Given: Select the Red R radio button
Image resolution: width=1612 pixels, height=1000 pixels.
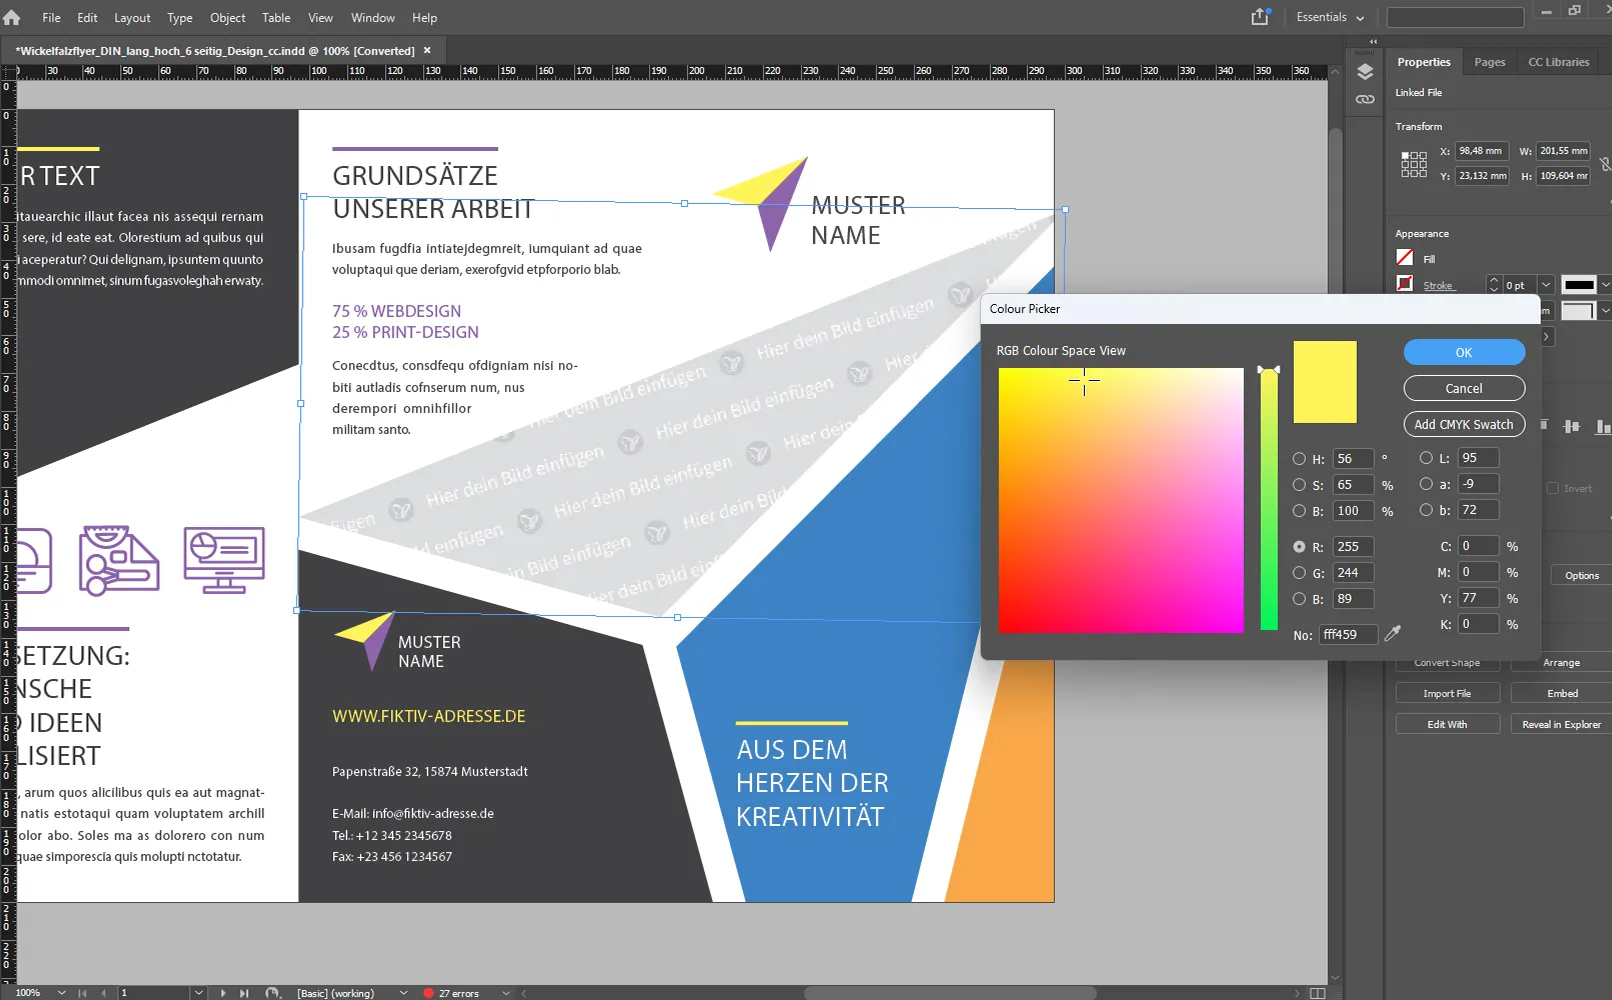Looking at the screenshot, I should [x=1299, y=547].
